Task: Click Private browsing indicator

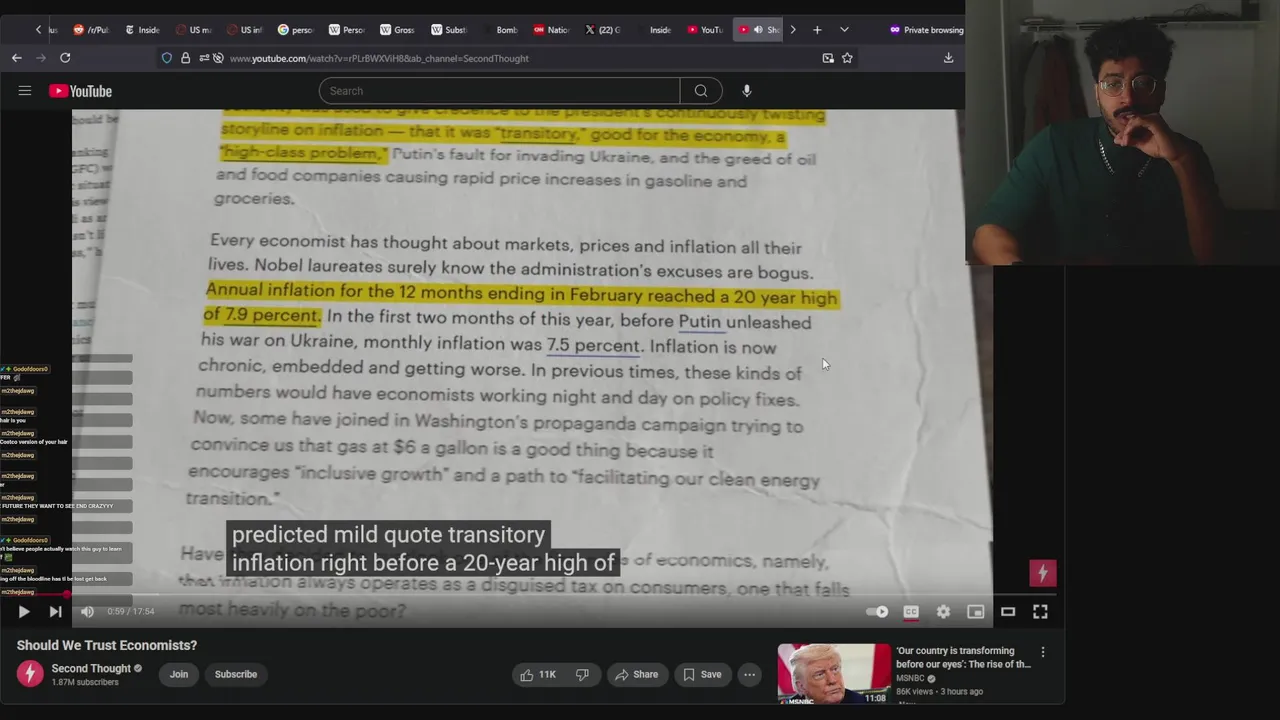Action: [x=926, y=30]
